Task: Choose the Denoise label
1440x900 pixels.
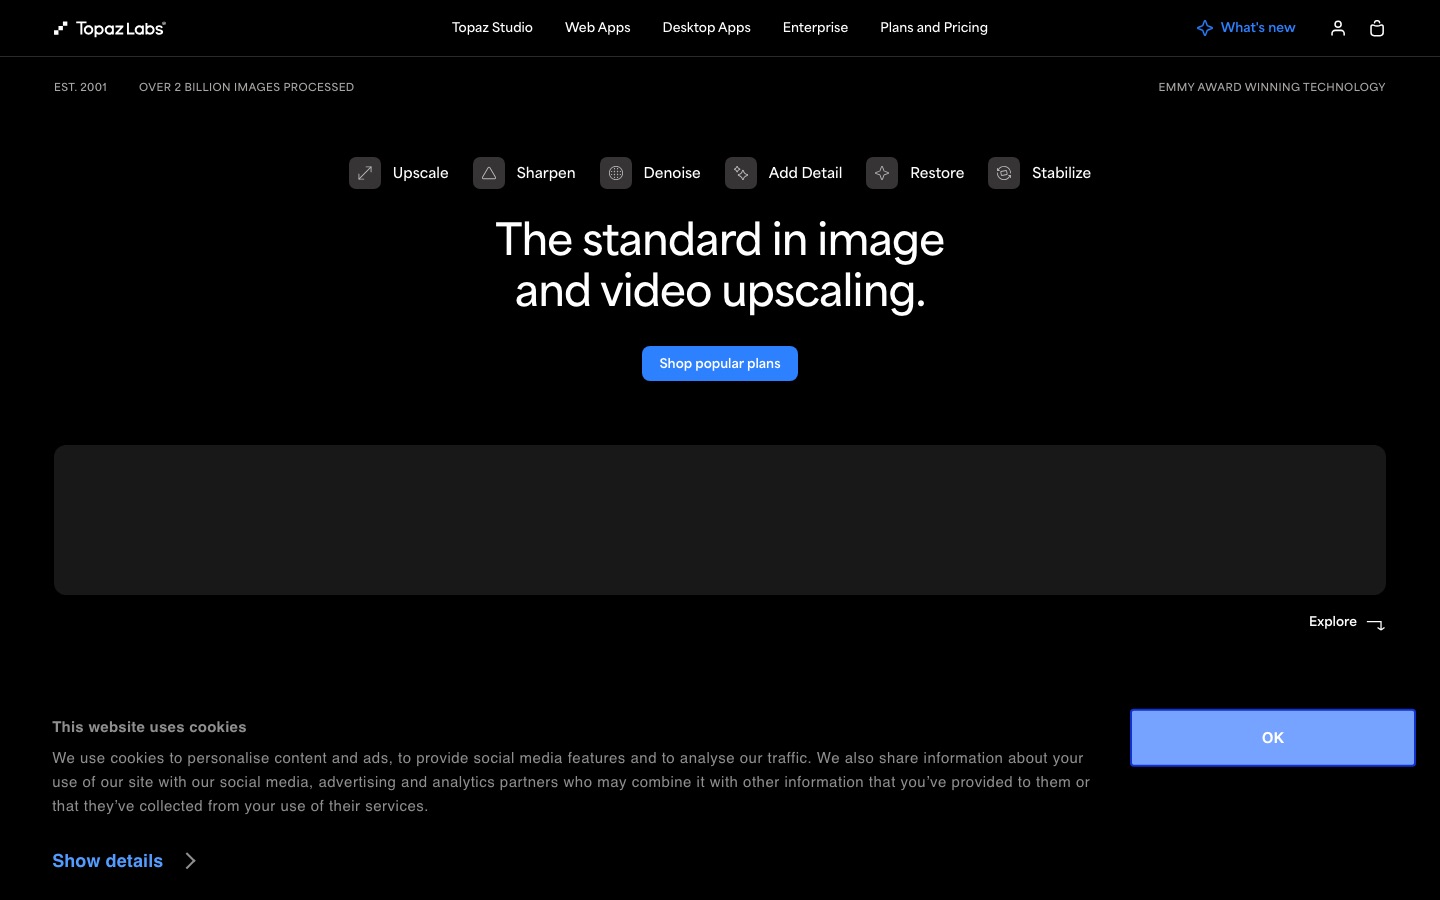Action: point(672,173)
